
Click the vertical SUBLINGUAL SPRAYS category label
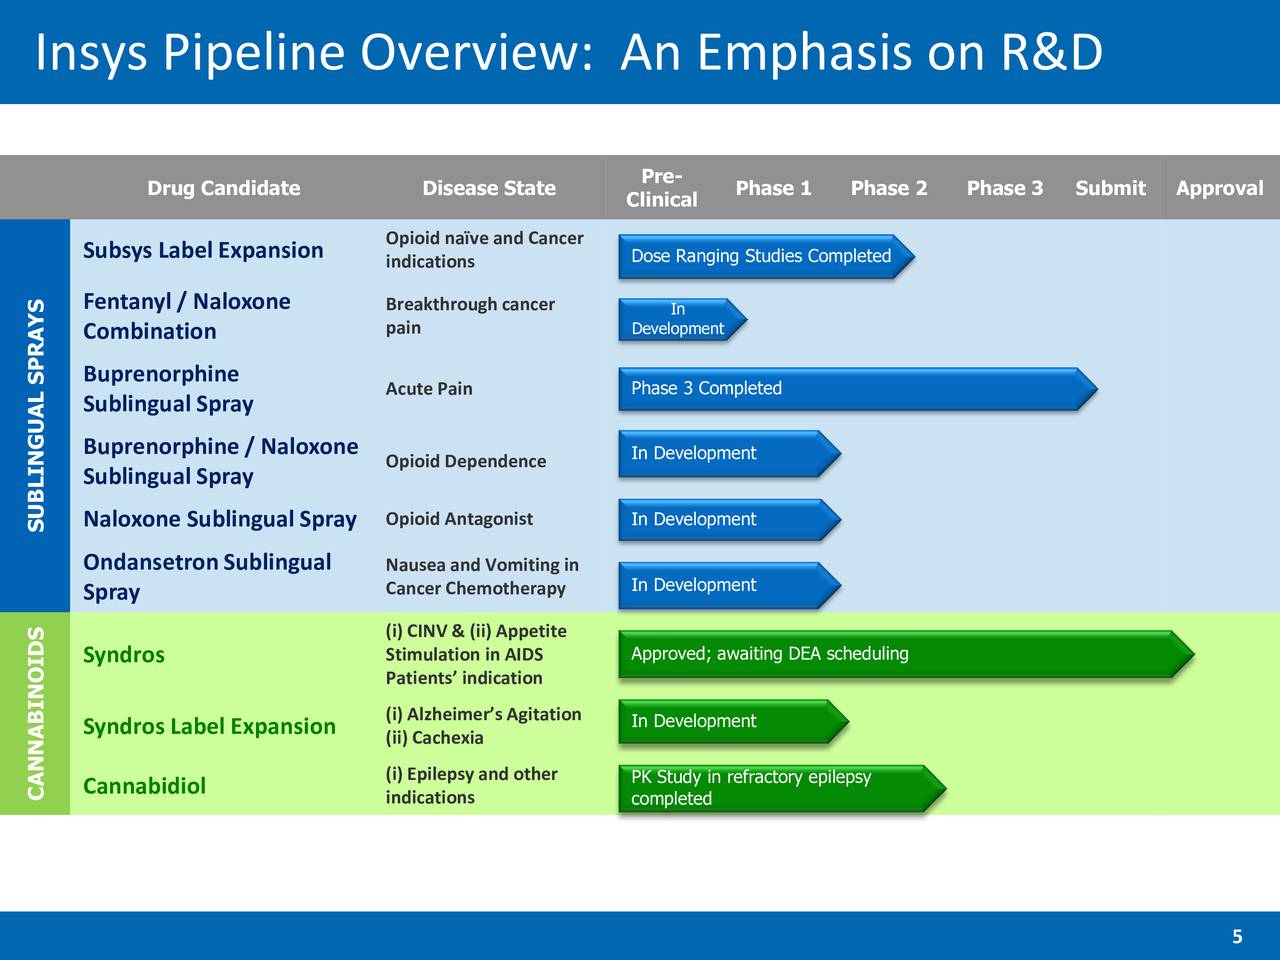pyautogui.click(x=36, y=415)
